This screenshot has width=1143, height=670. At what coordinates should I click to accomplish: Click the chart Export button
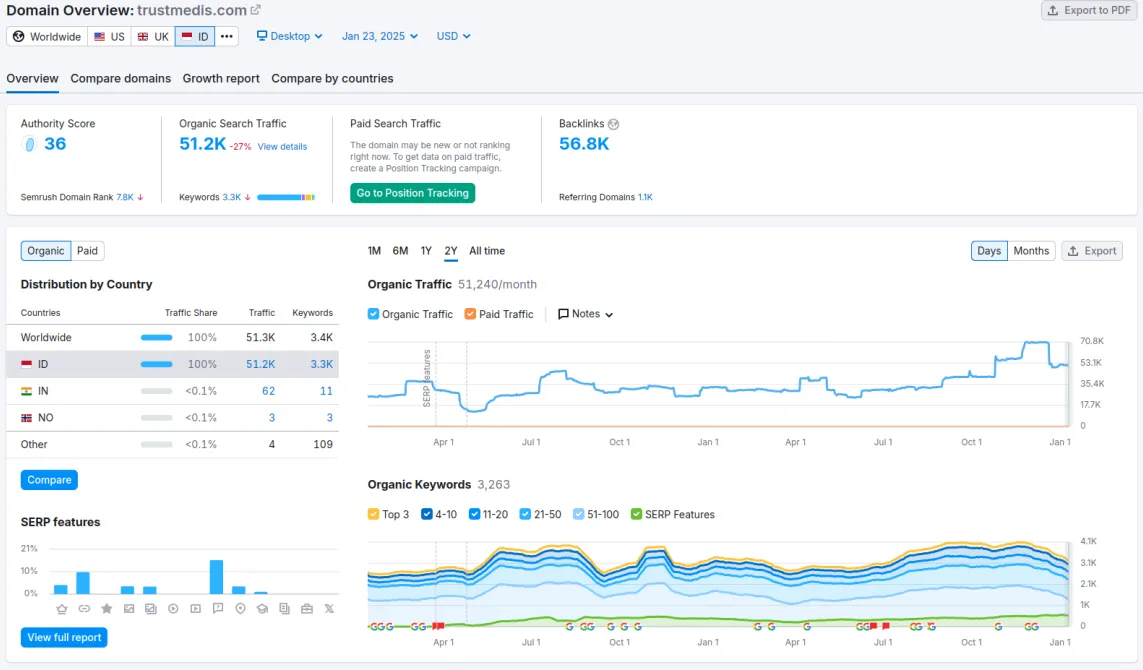point(1092,251)
